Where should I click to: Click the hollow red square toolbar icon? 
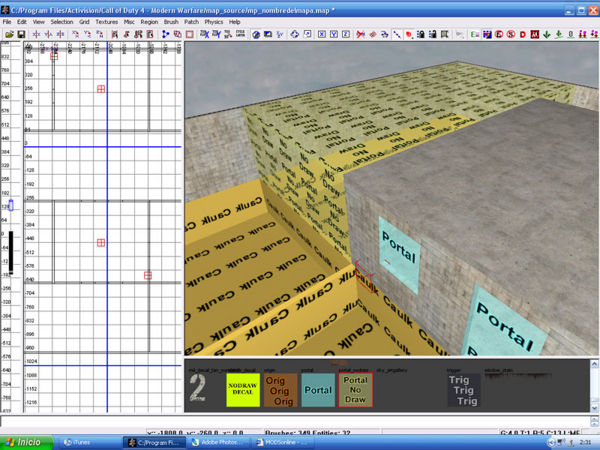coord(189,34)
